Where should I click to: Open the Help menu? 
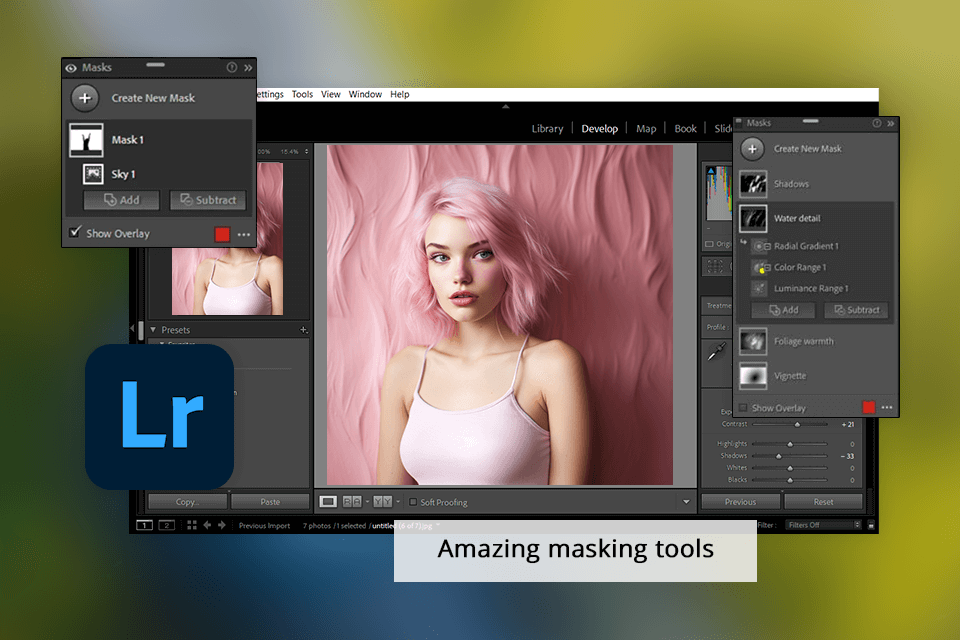click(400, 94)
